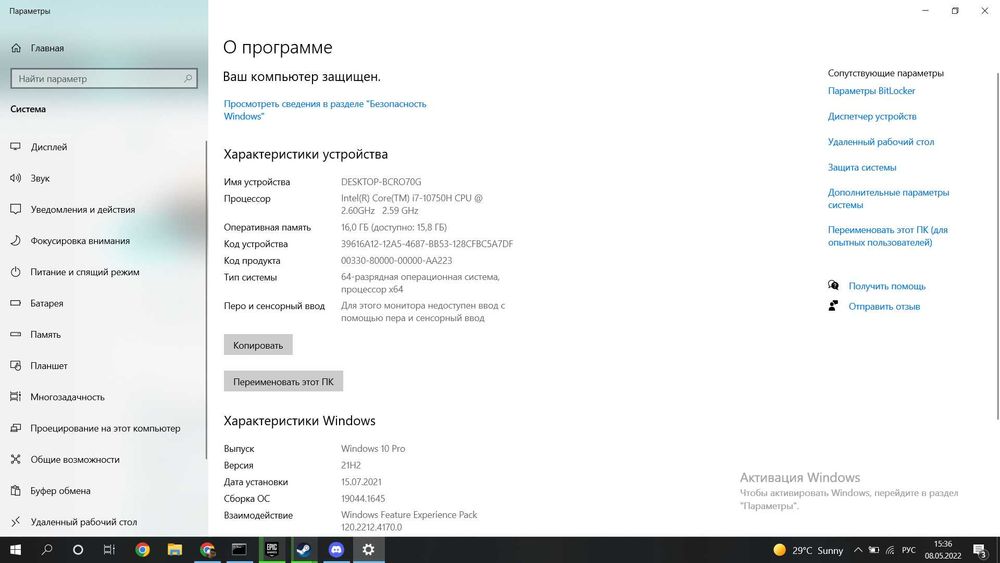Screen dimensions: 1000x563
Task: Click the search magnifier in Найти параметр
Action: click(x=188, y=78)
